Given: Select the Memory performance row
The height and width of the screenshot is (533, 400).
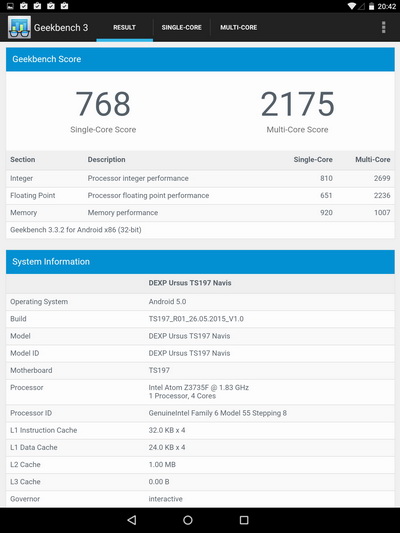Looking at the screenshot, I should 200,213.
